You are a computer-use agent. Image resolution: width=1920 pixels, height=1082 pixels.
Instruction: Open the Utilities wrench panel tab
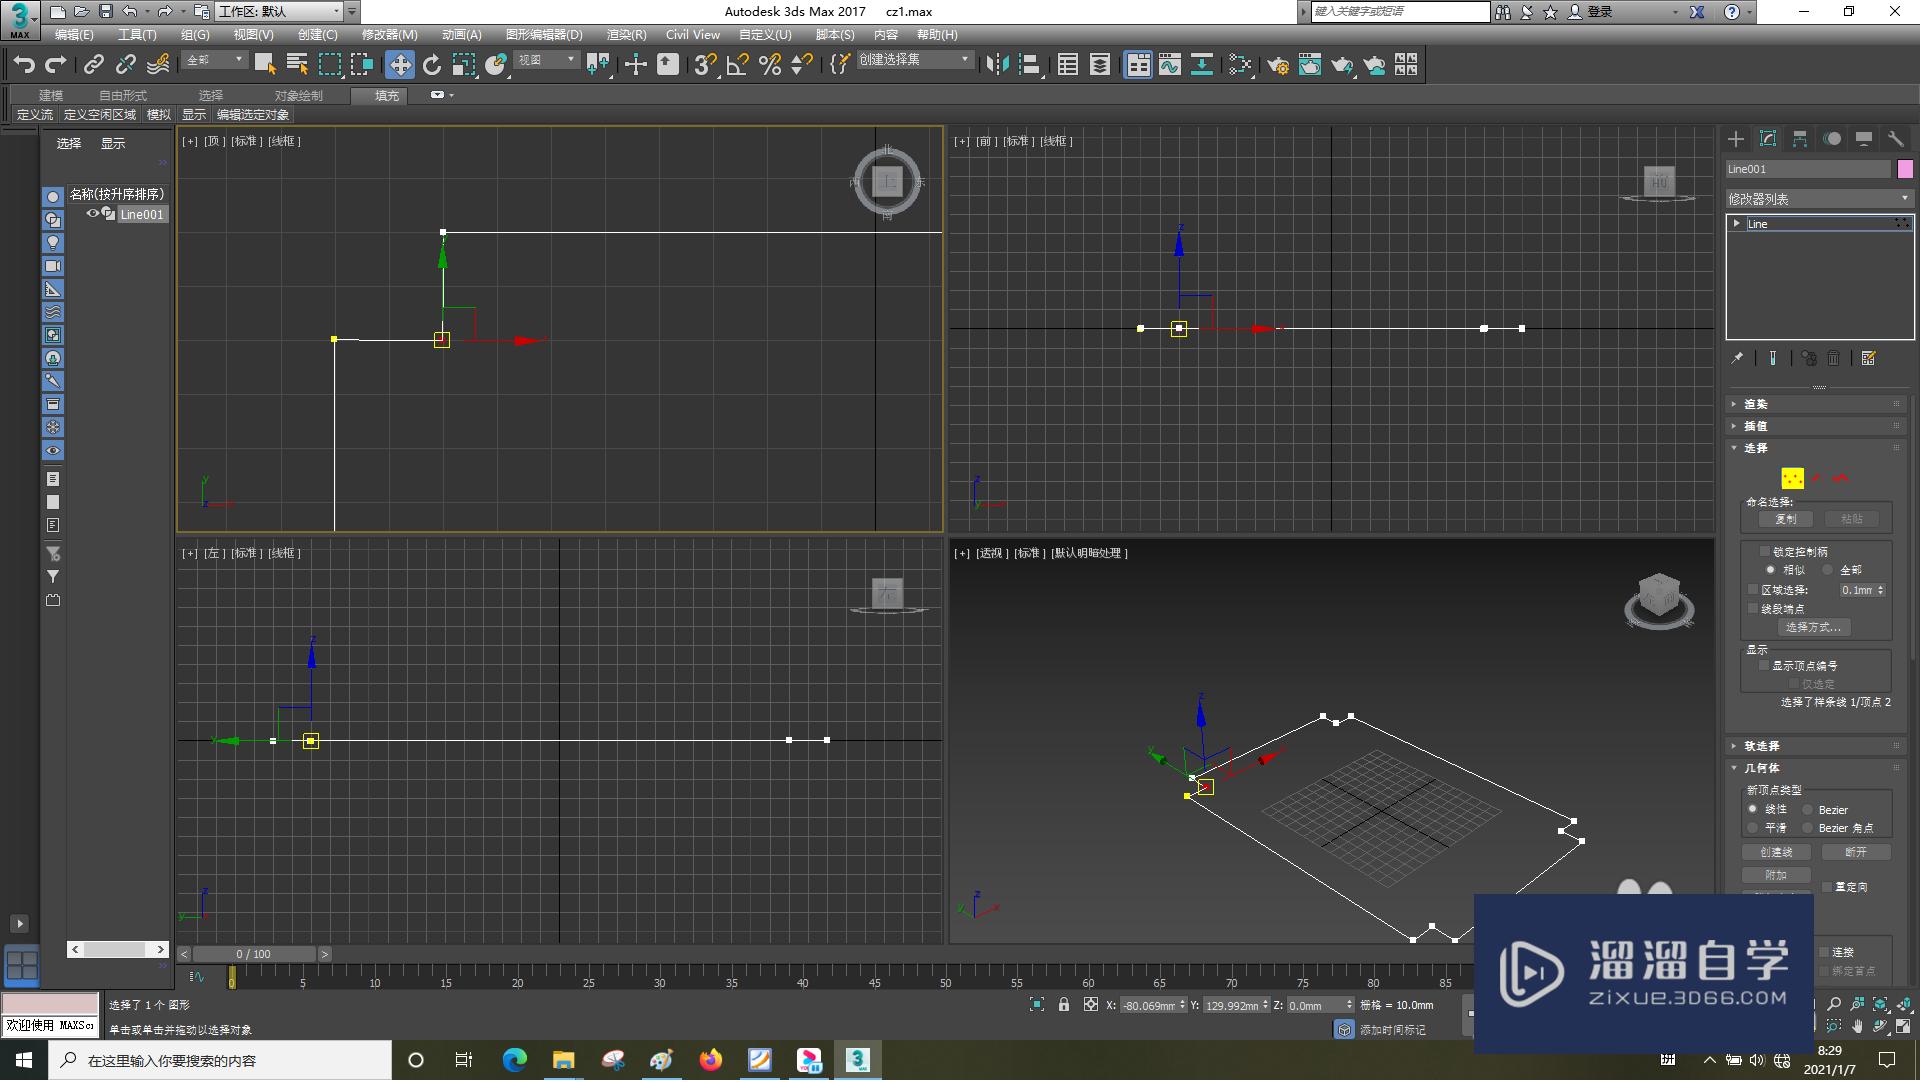click(1896, 139)
